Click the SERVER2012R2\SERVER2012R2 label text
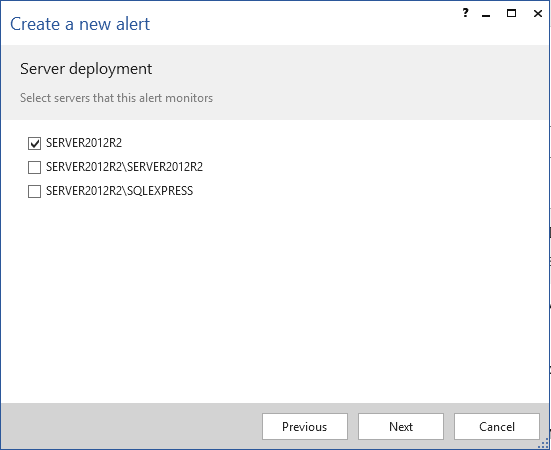 pos(124,167)
